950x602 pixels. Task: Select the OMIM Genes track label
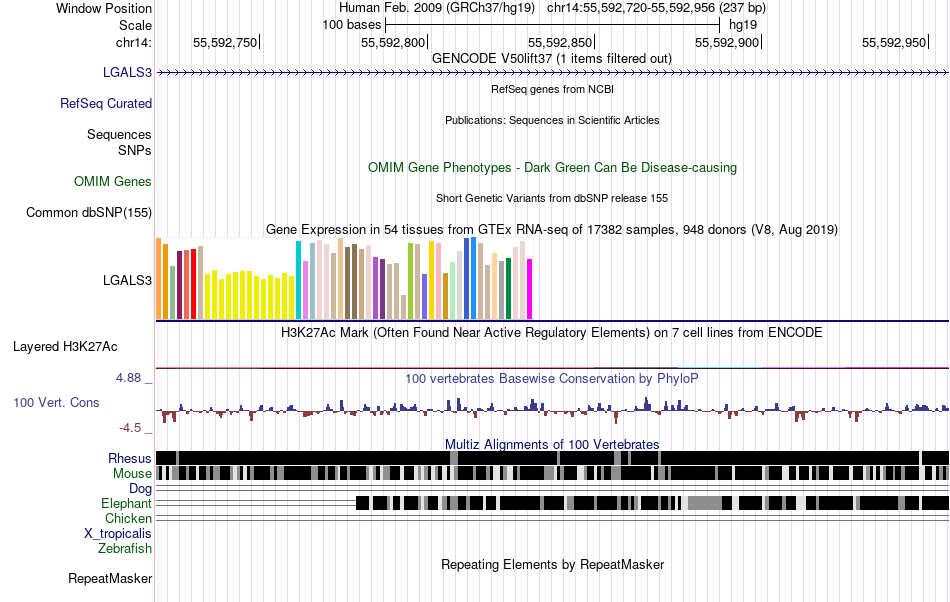pos(113,182)
